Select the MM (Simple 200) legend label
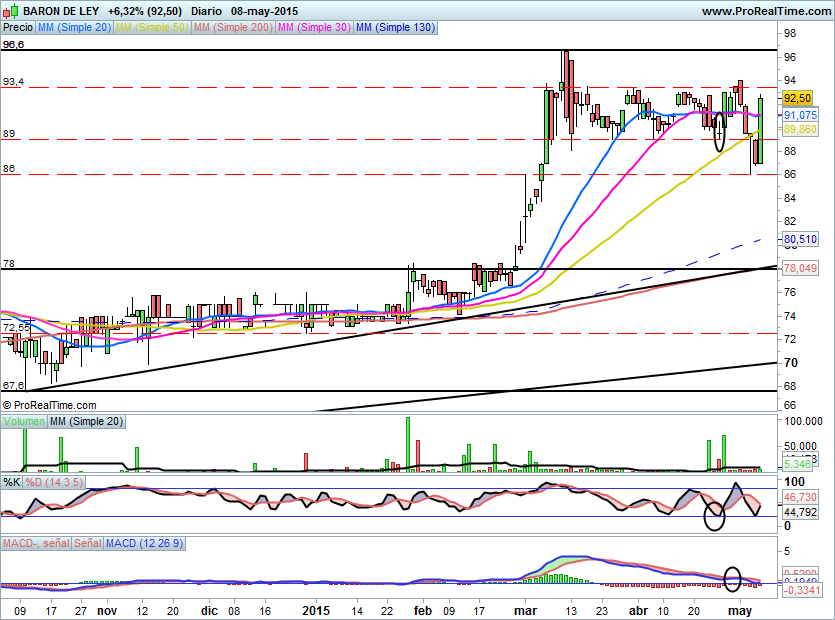The width and height of the screenshot is (835, 620). coord(233,27)
